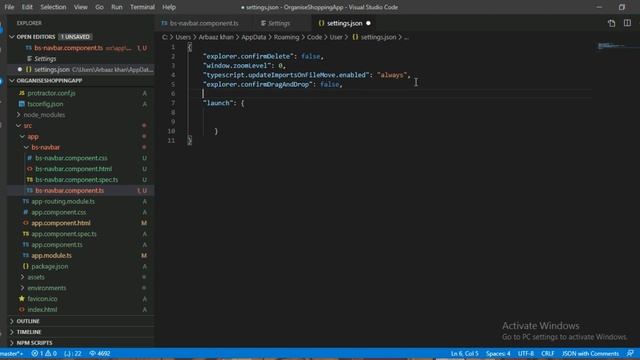Viewport: 640px width, 360px height.
Task: Click the master branch status item
Action: click(x=12, y=353)
